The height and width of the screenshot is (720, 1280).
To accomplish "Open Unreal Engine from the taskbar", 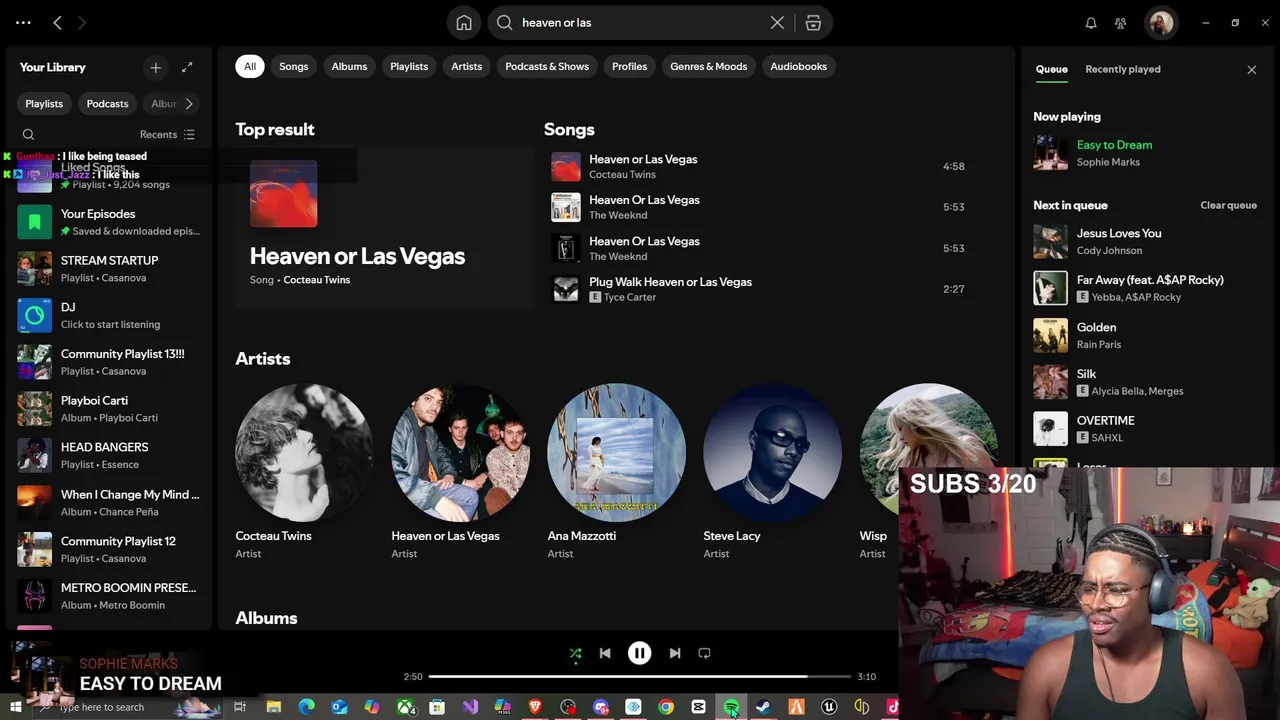I will 829,707.
